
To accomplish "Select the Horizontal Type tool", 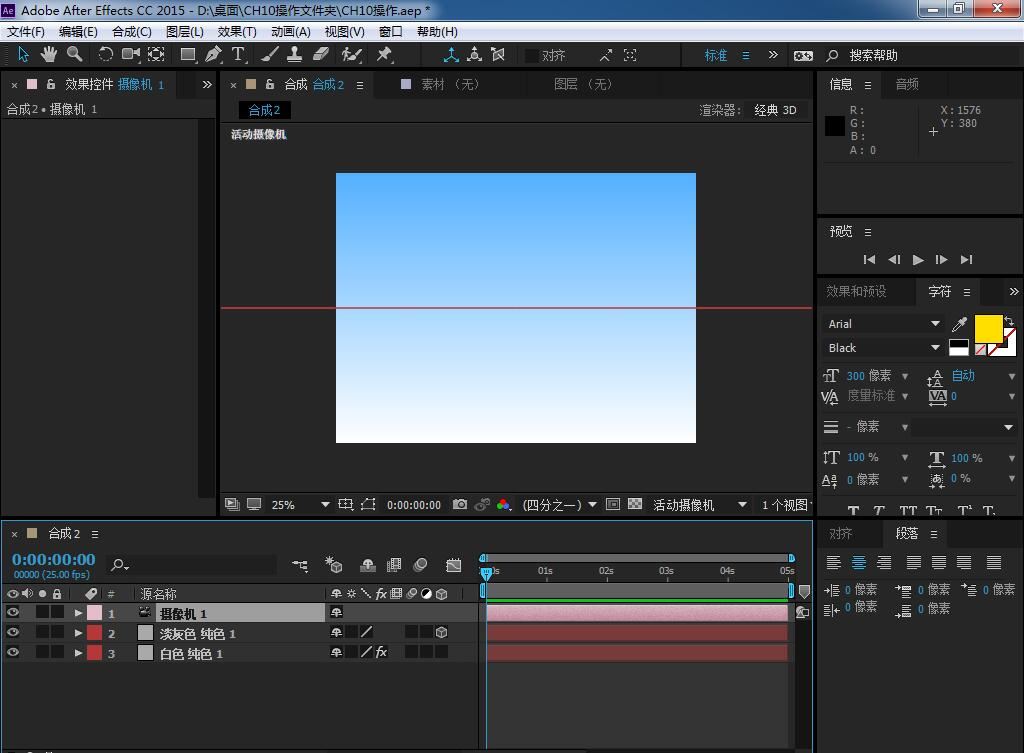I will (x=238, y=55).
